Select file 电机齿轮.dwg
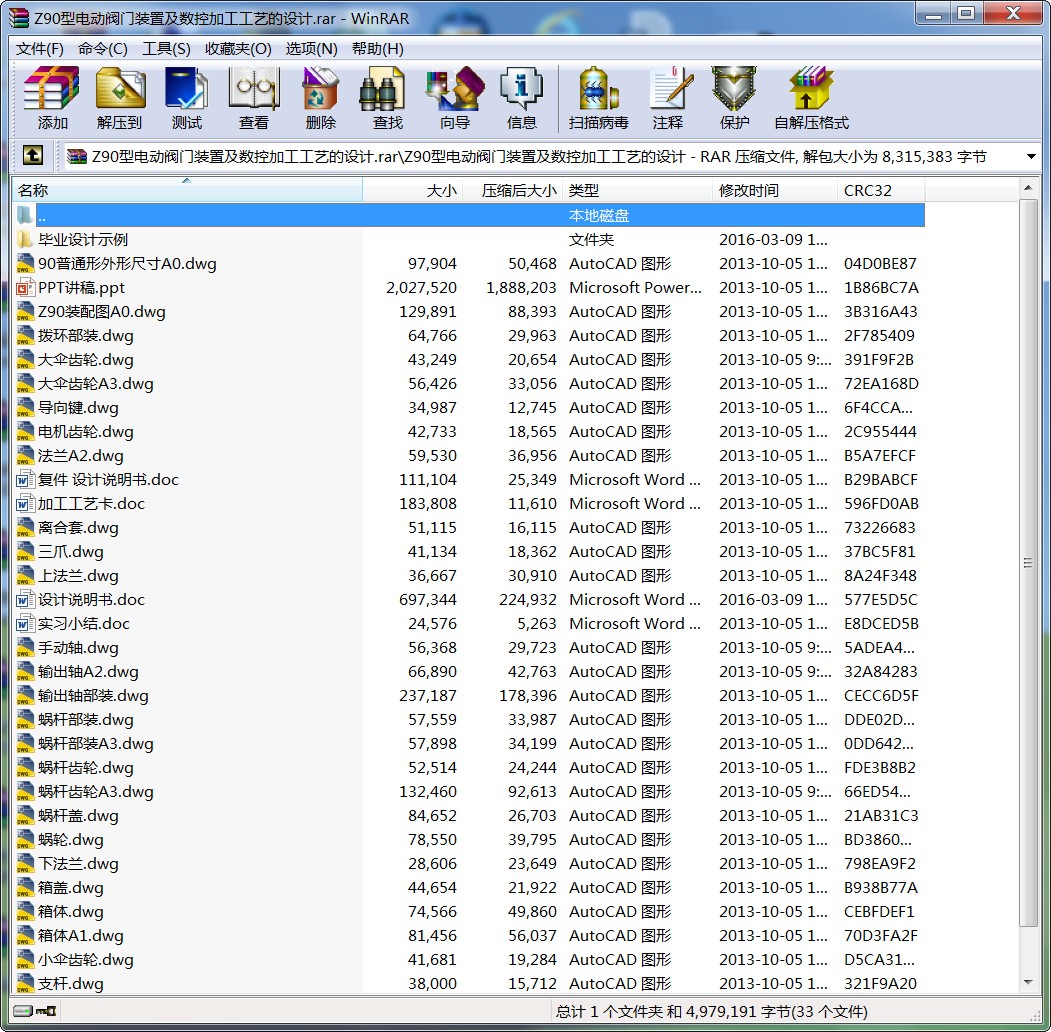 (85, 432)
